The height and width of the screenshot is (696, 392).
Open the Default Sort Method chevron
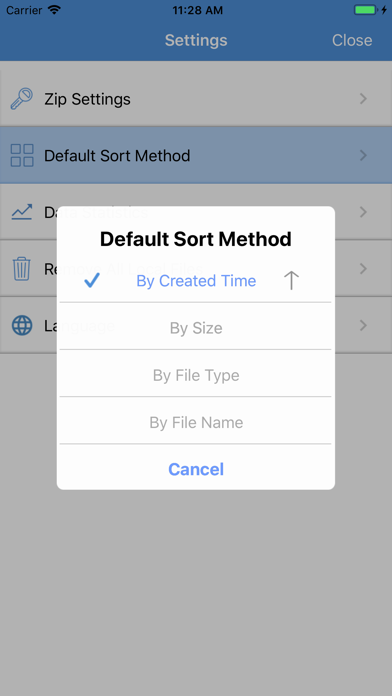(363, 155)
